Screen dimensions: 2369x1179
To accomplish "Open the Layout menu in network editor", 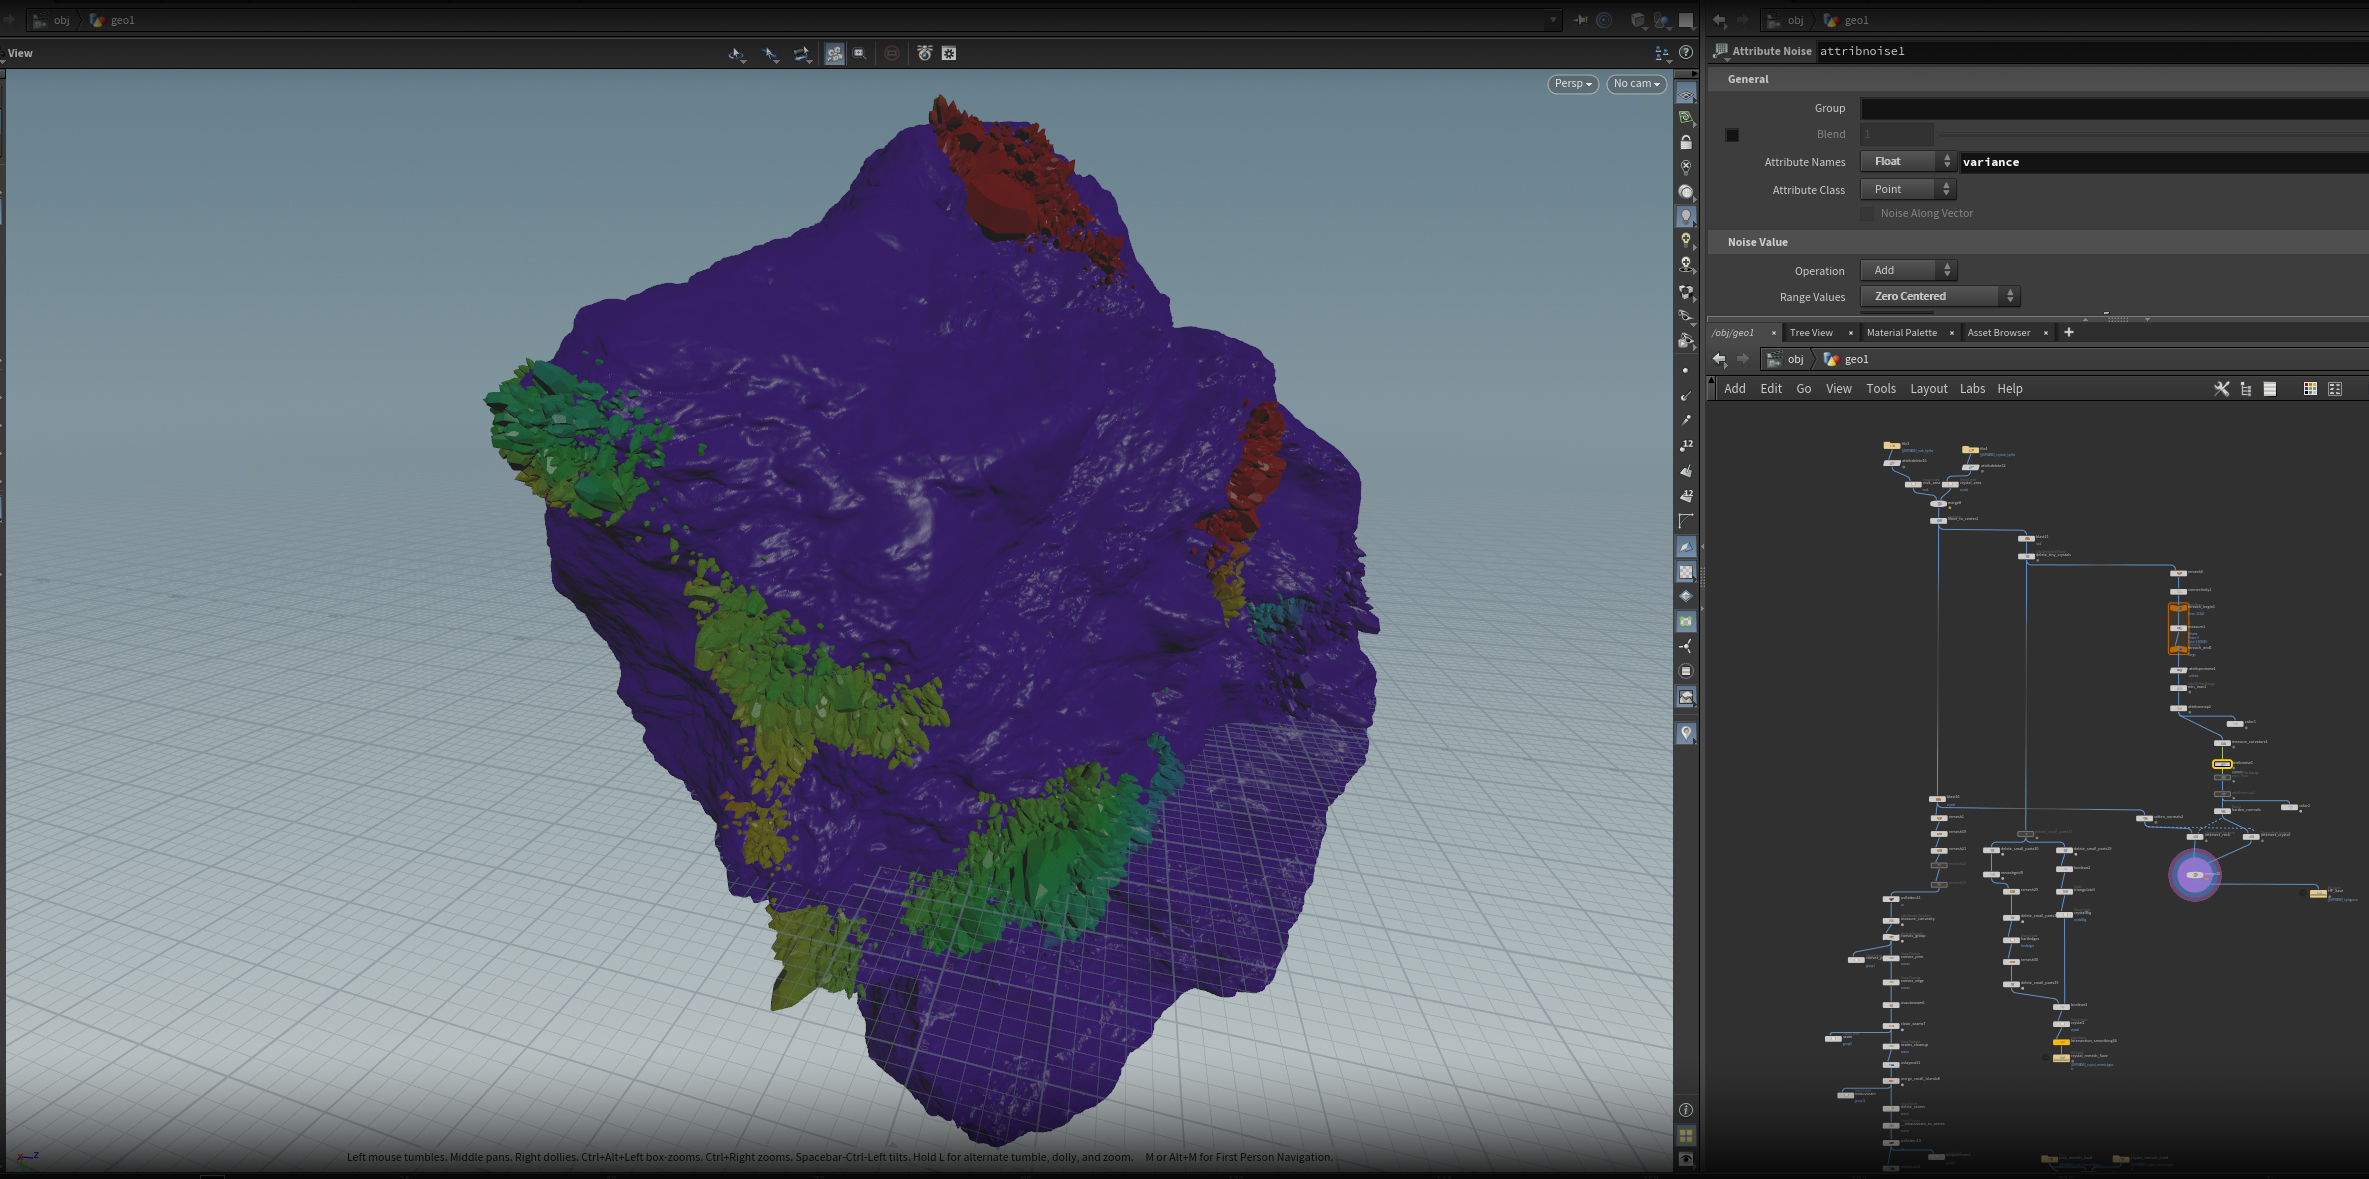I will point(1928,389).
